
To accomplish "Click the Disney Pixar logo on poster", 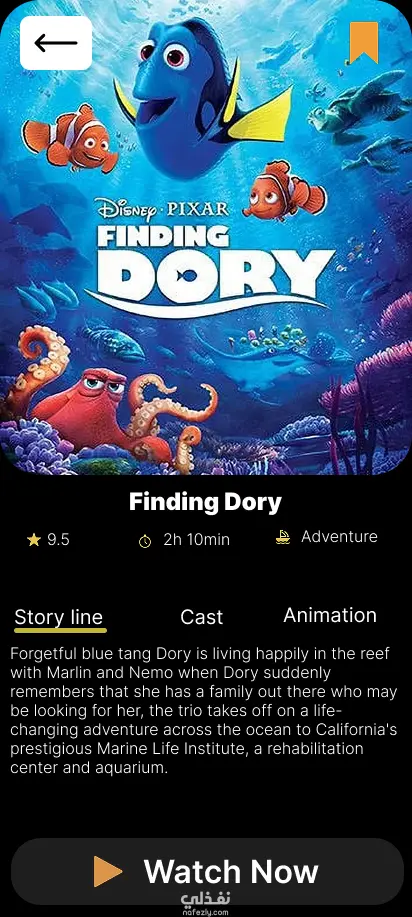I will (x=162, y=209).
